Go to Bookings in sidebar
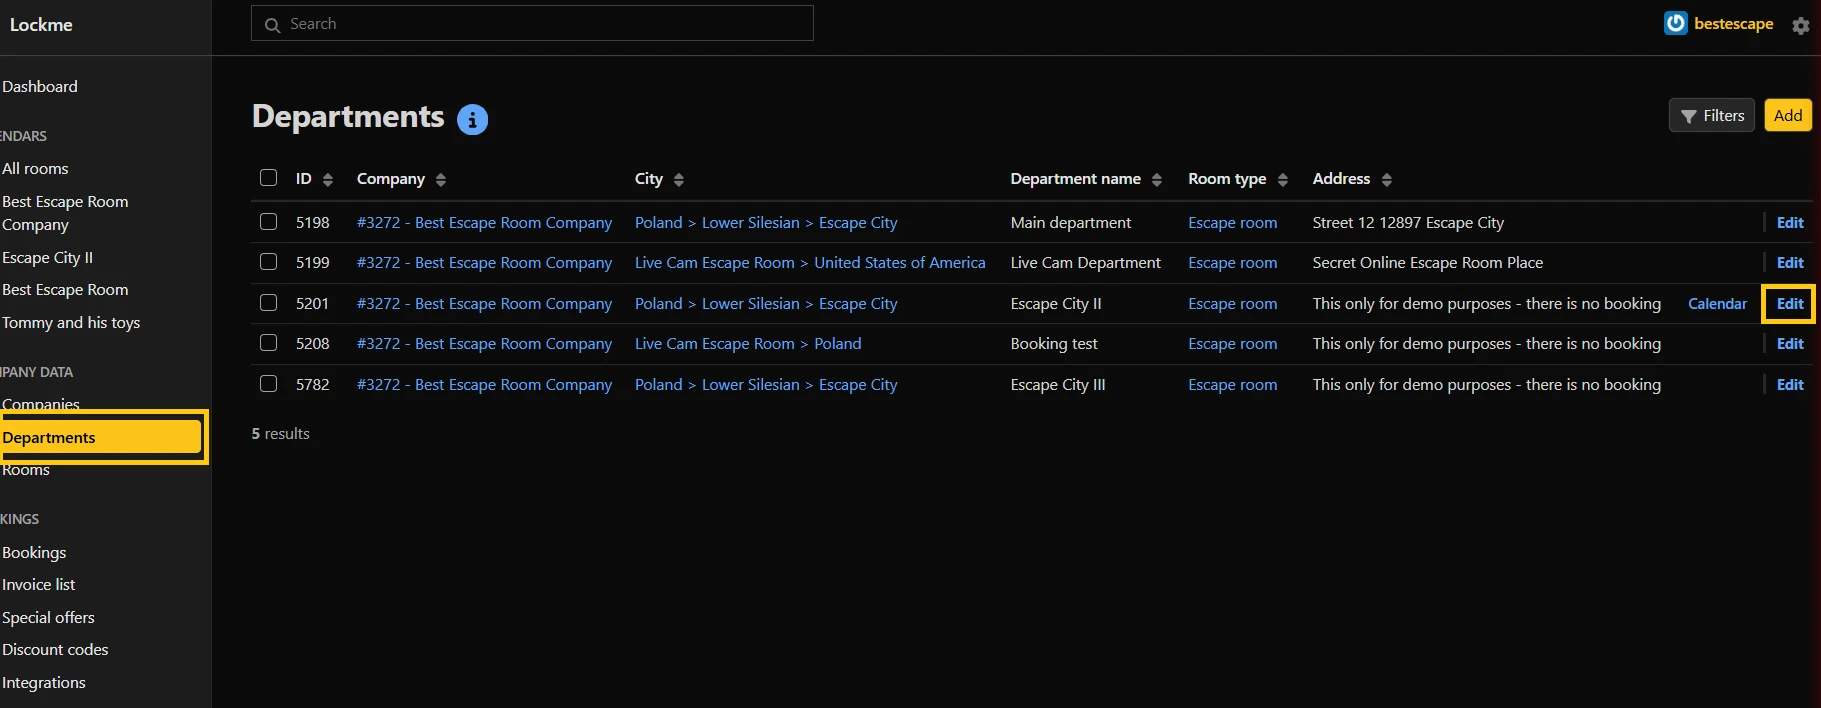Screen dimensions: 1821x708 (x=34, y=553)
